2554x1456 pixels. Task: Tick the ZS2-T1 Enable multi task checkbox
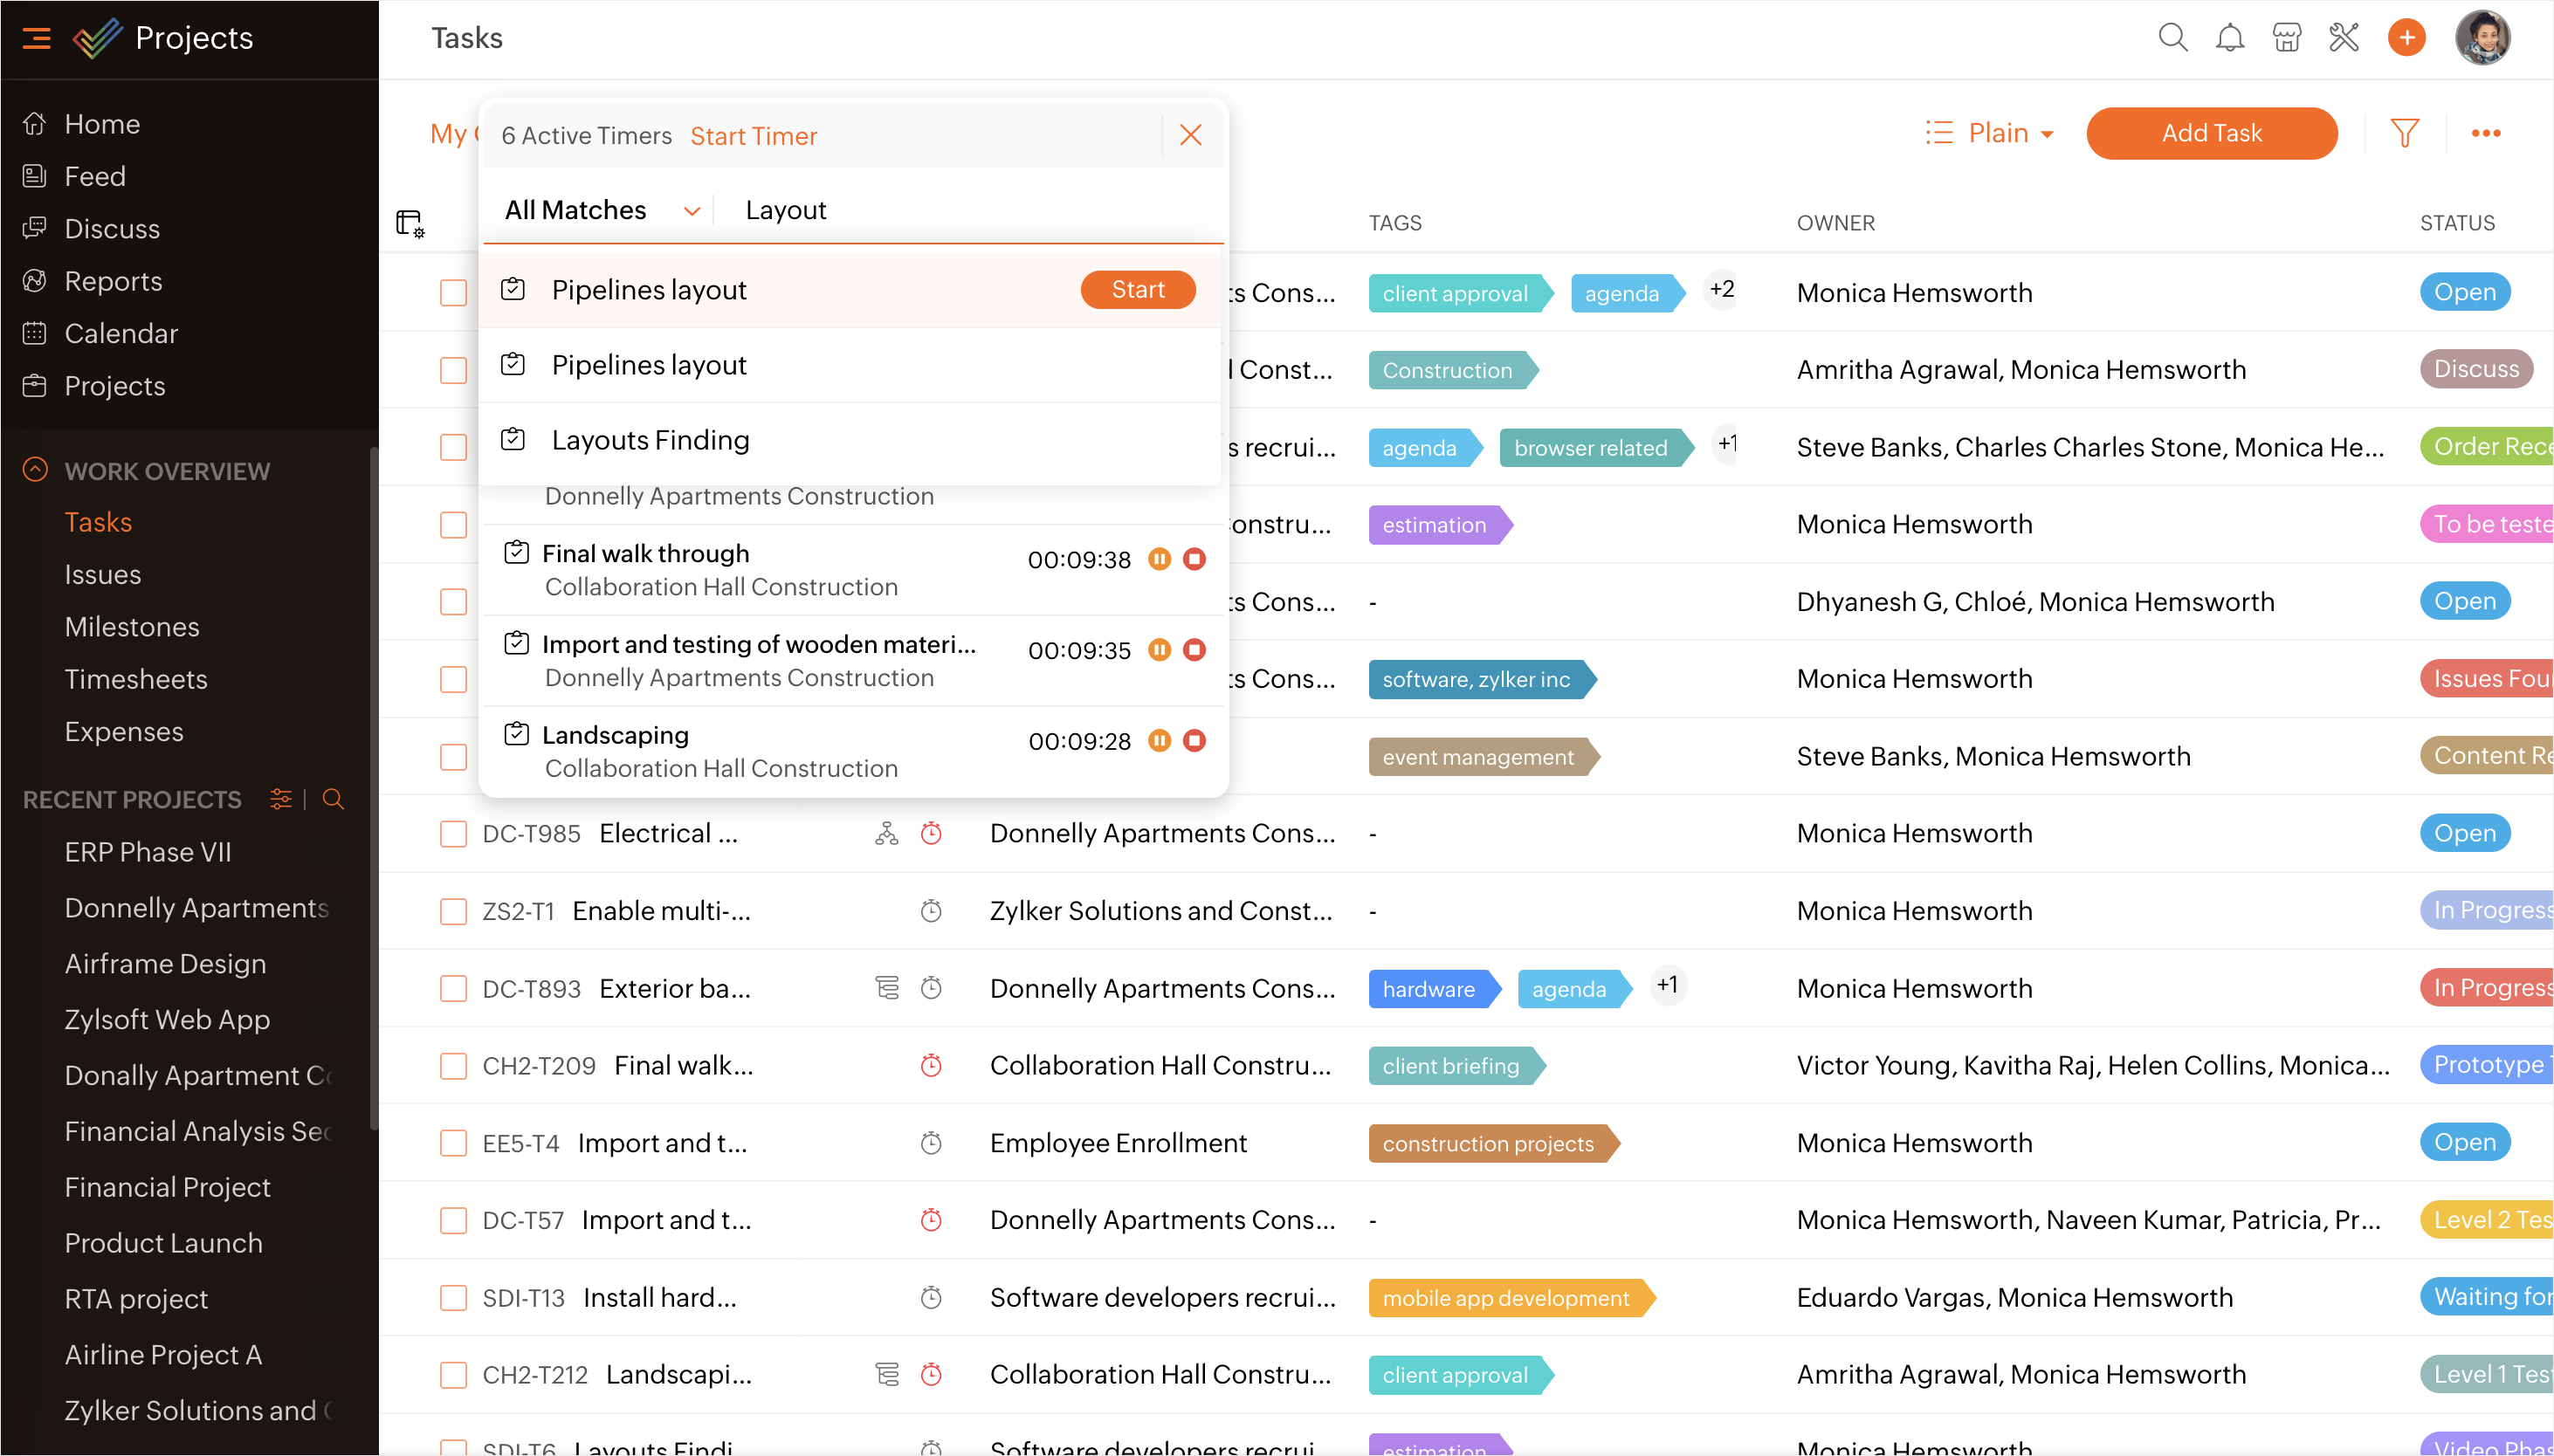pyautogui.click(x=453, y=911)
